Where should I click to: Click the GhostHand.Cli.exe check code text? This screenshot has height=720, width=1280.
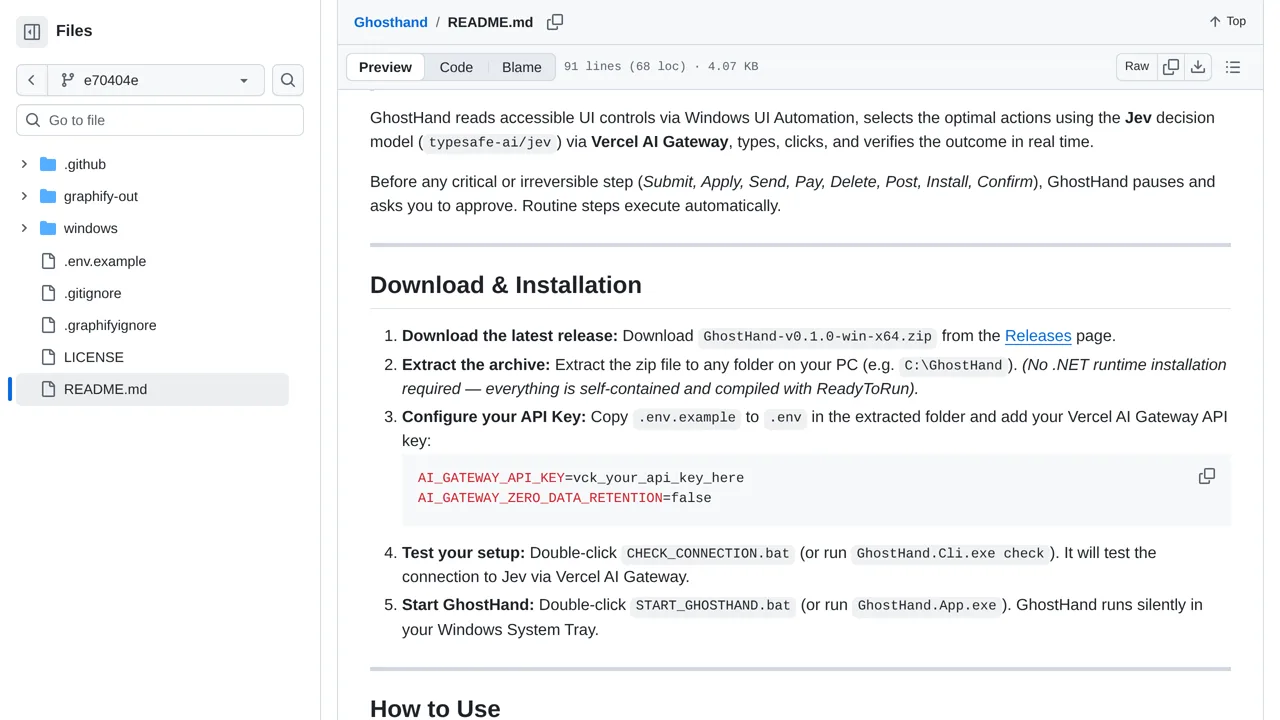[x=950, y=554]
